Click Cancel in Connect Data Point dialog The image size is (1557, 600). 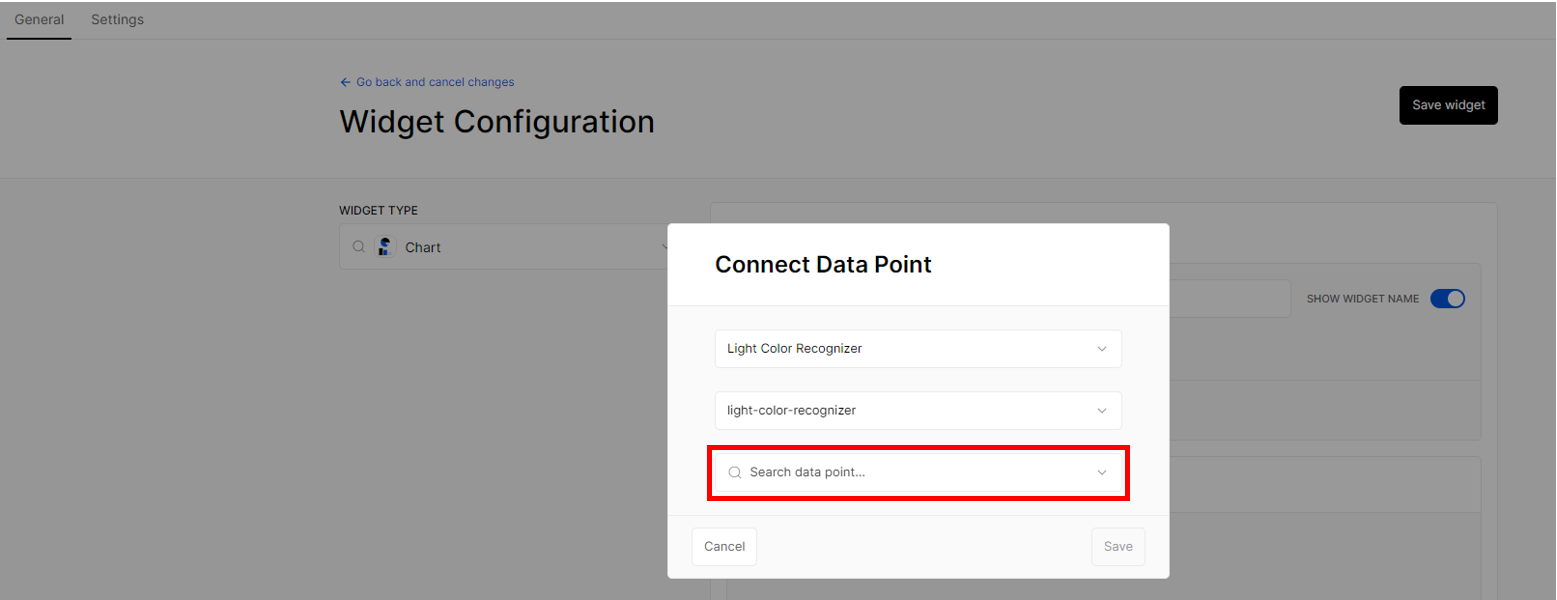click(x=724, y=547)
